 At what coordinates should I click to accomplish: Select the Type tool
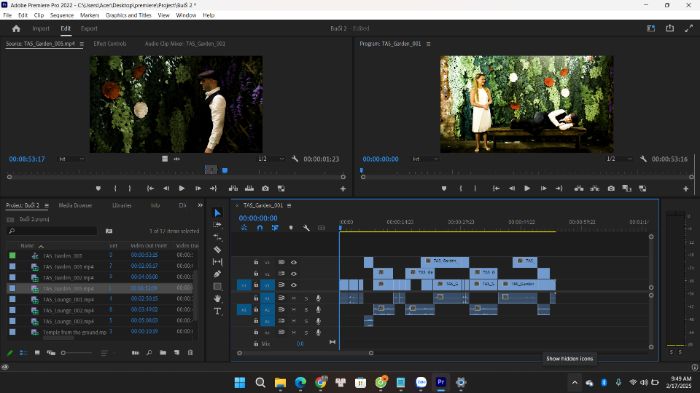click(217, 311)
